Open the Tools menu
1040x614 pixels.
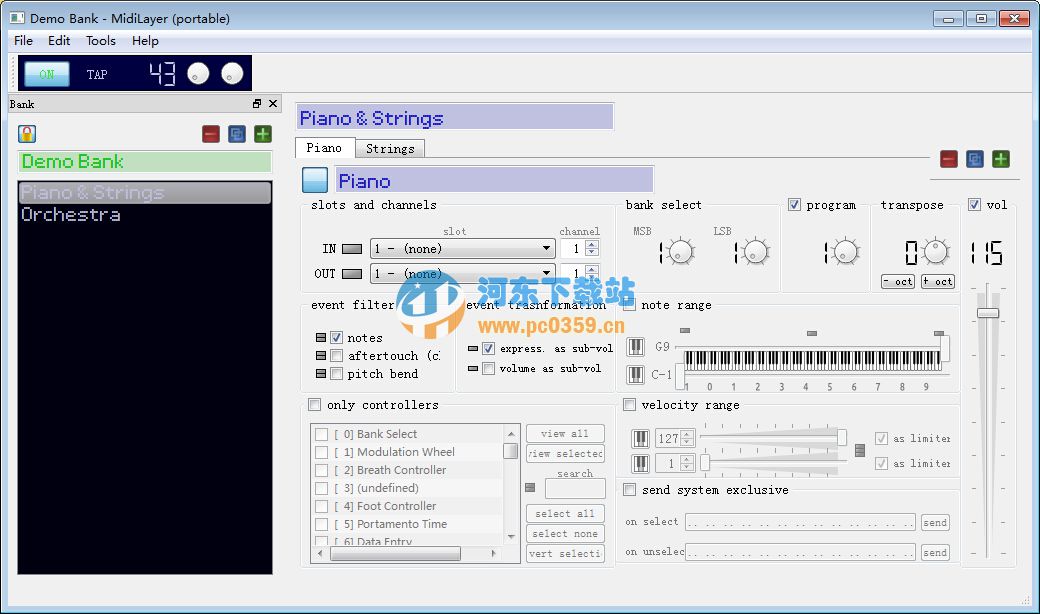[100, 41]
